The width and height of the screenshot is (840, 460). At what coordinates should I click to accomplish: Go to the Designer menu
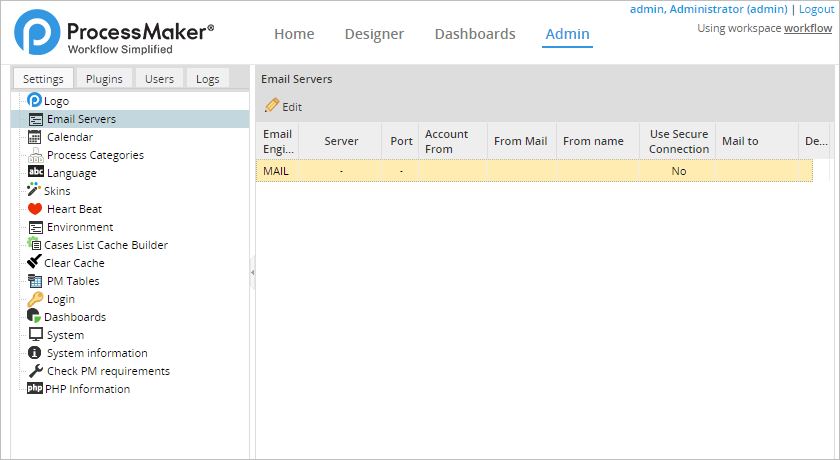(374, 34)
